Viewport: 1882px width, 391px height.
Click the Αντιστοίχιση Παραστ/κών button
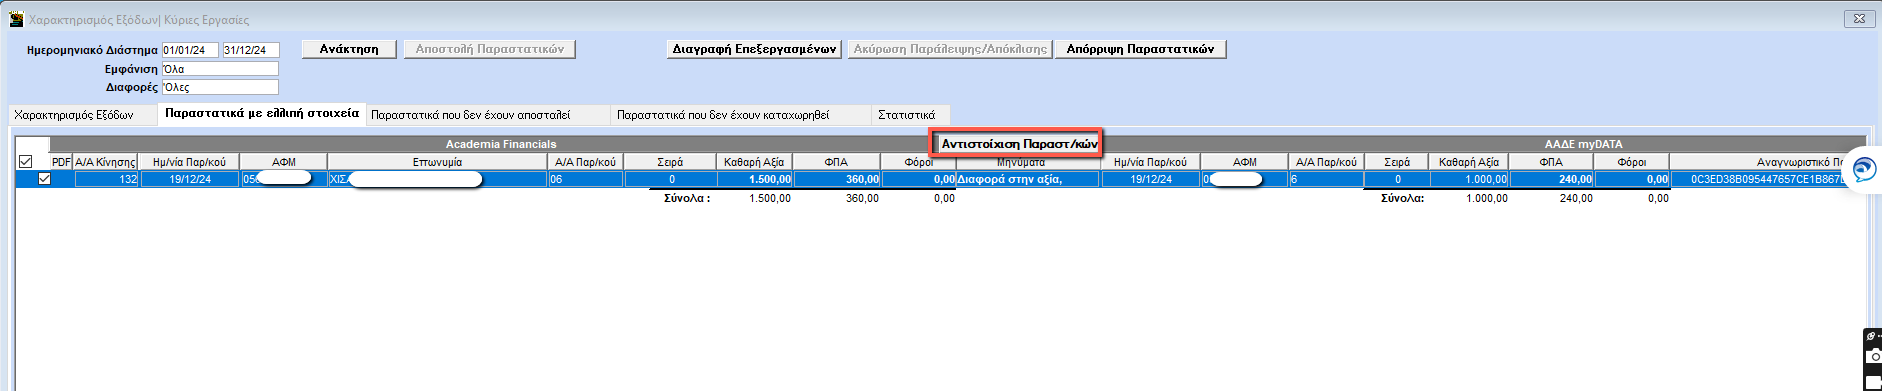1019,144
